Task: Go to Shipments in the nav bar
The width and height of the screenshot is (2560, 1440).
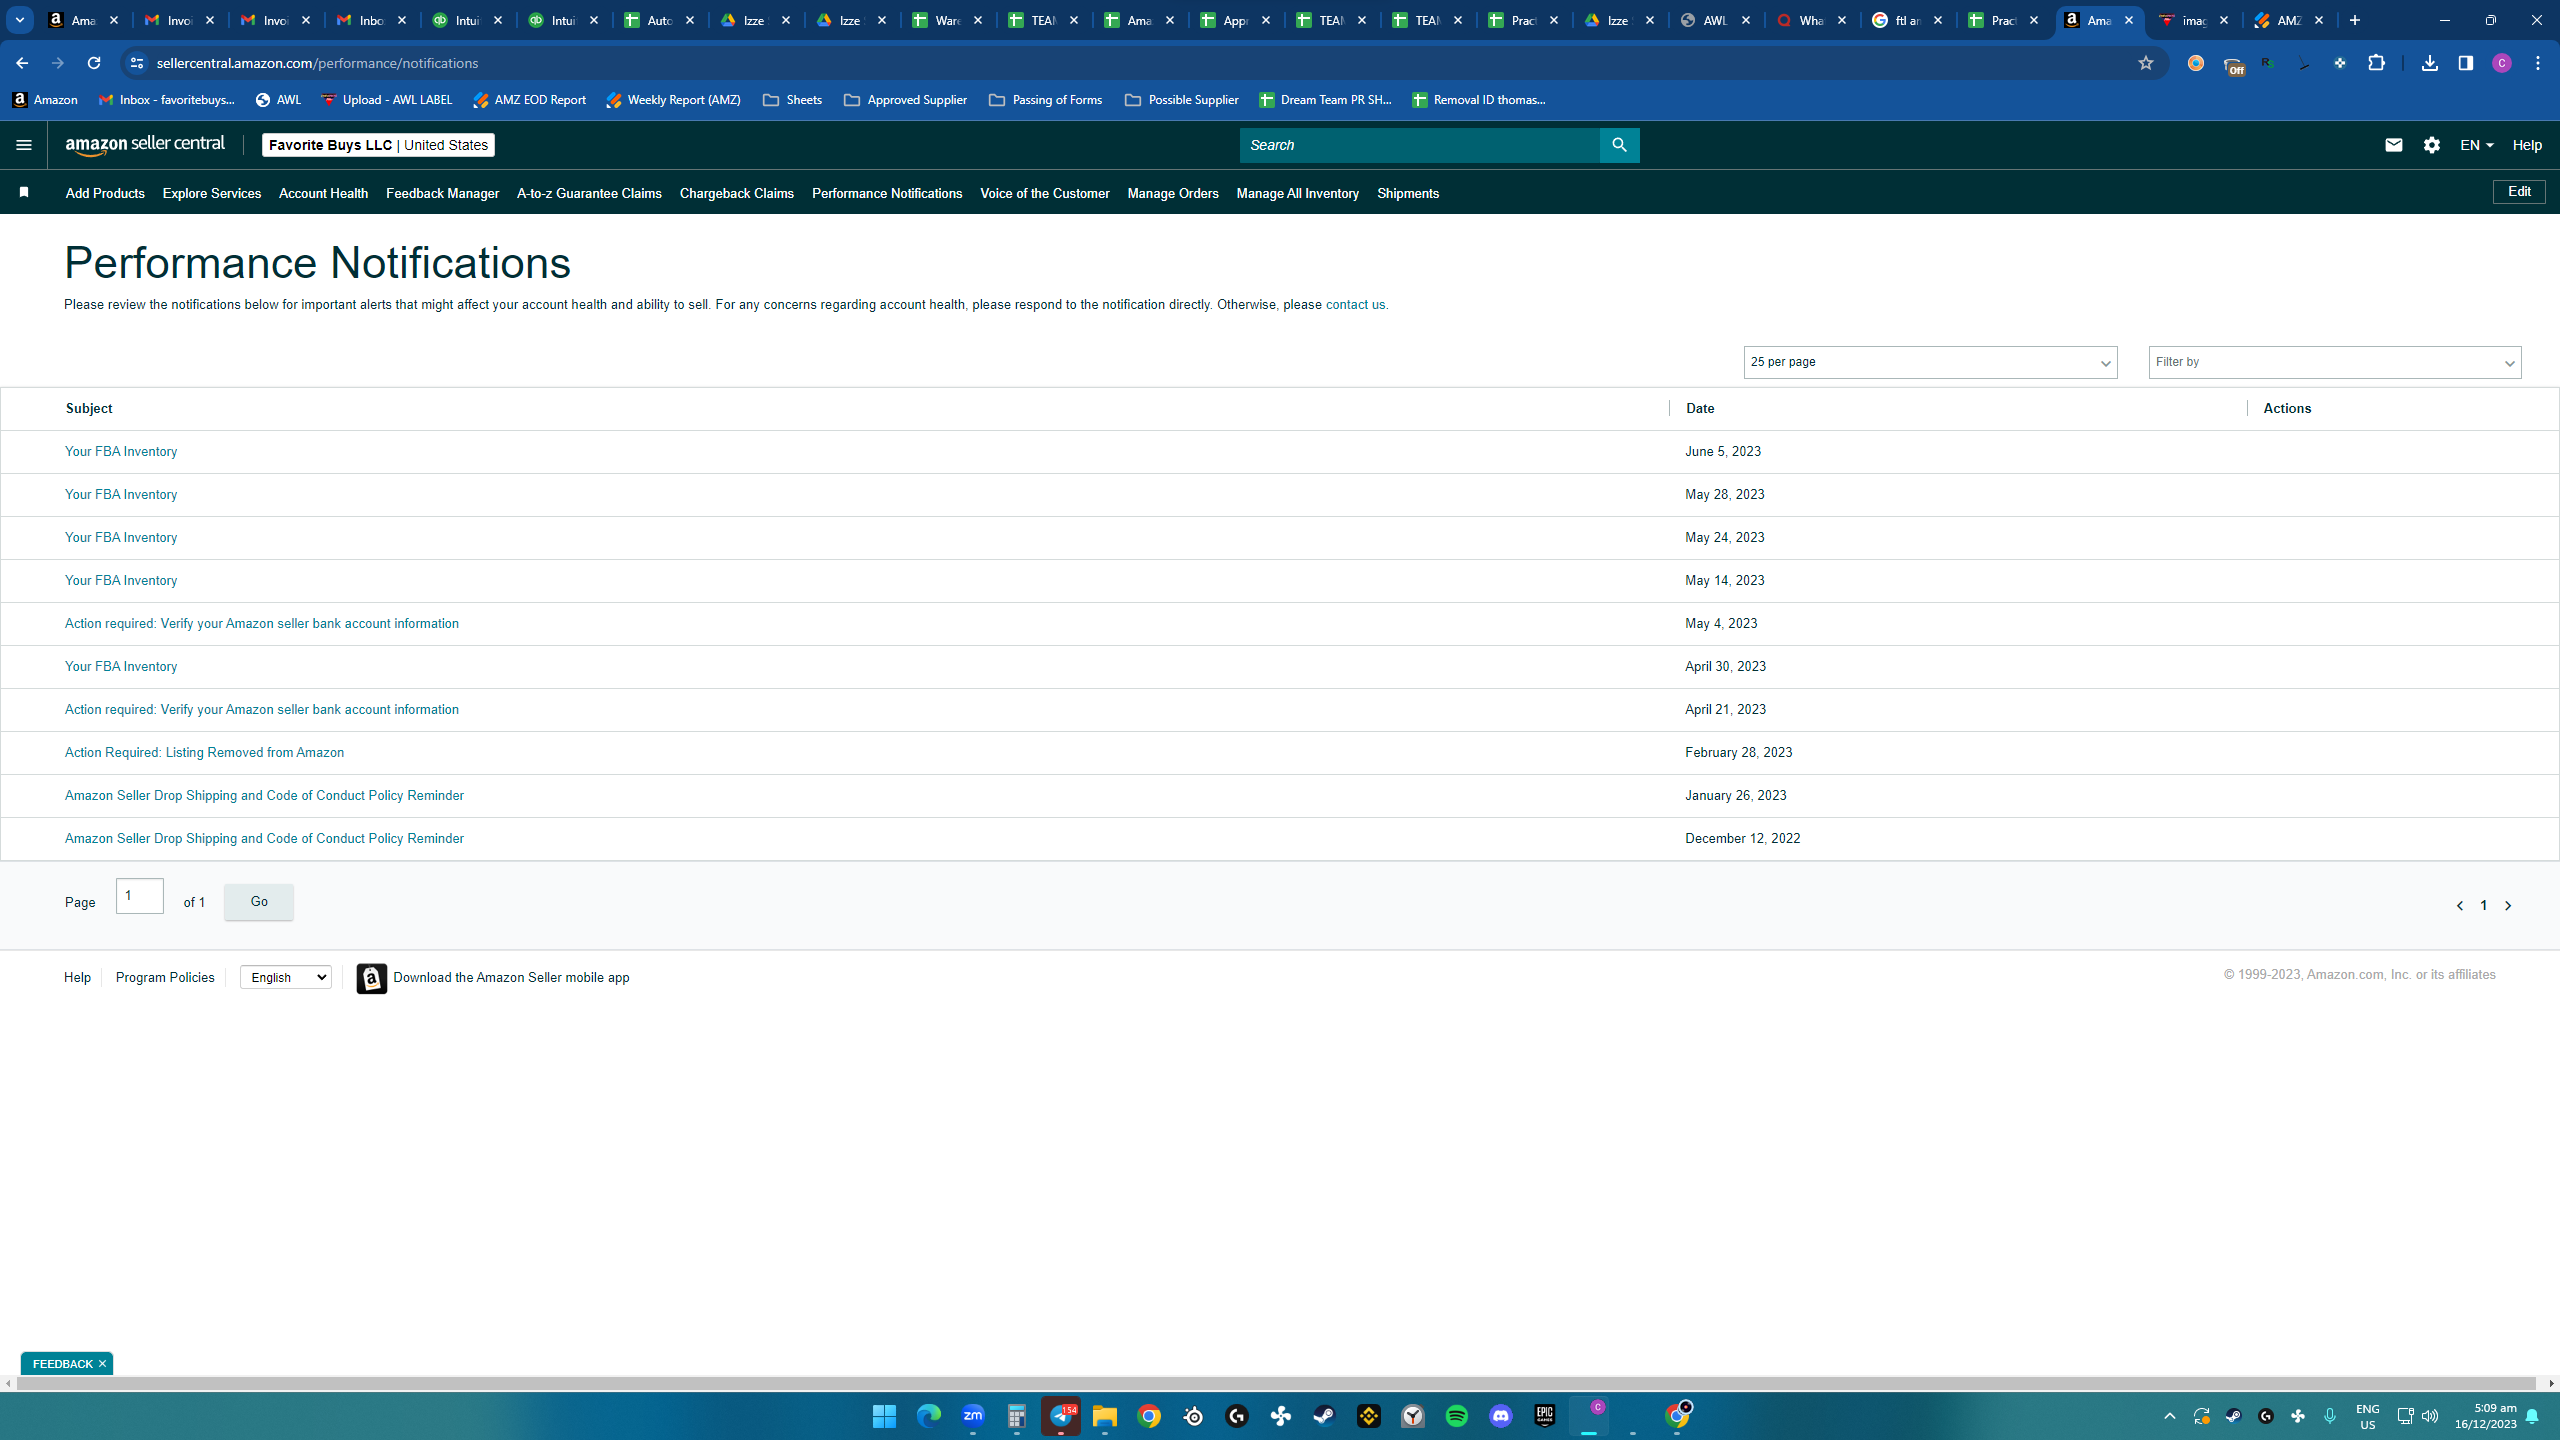Action: pyautogui.click(x=1408, y=193)
